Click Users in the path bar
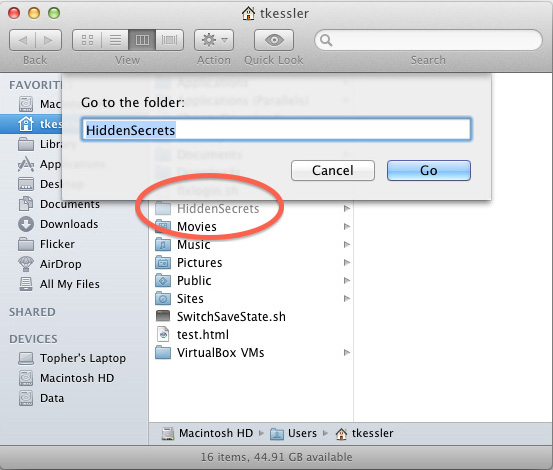 point(294,433)
